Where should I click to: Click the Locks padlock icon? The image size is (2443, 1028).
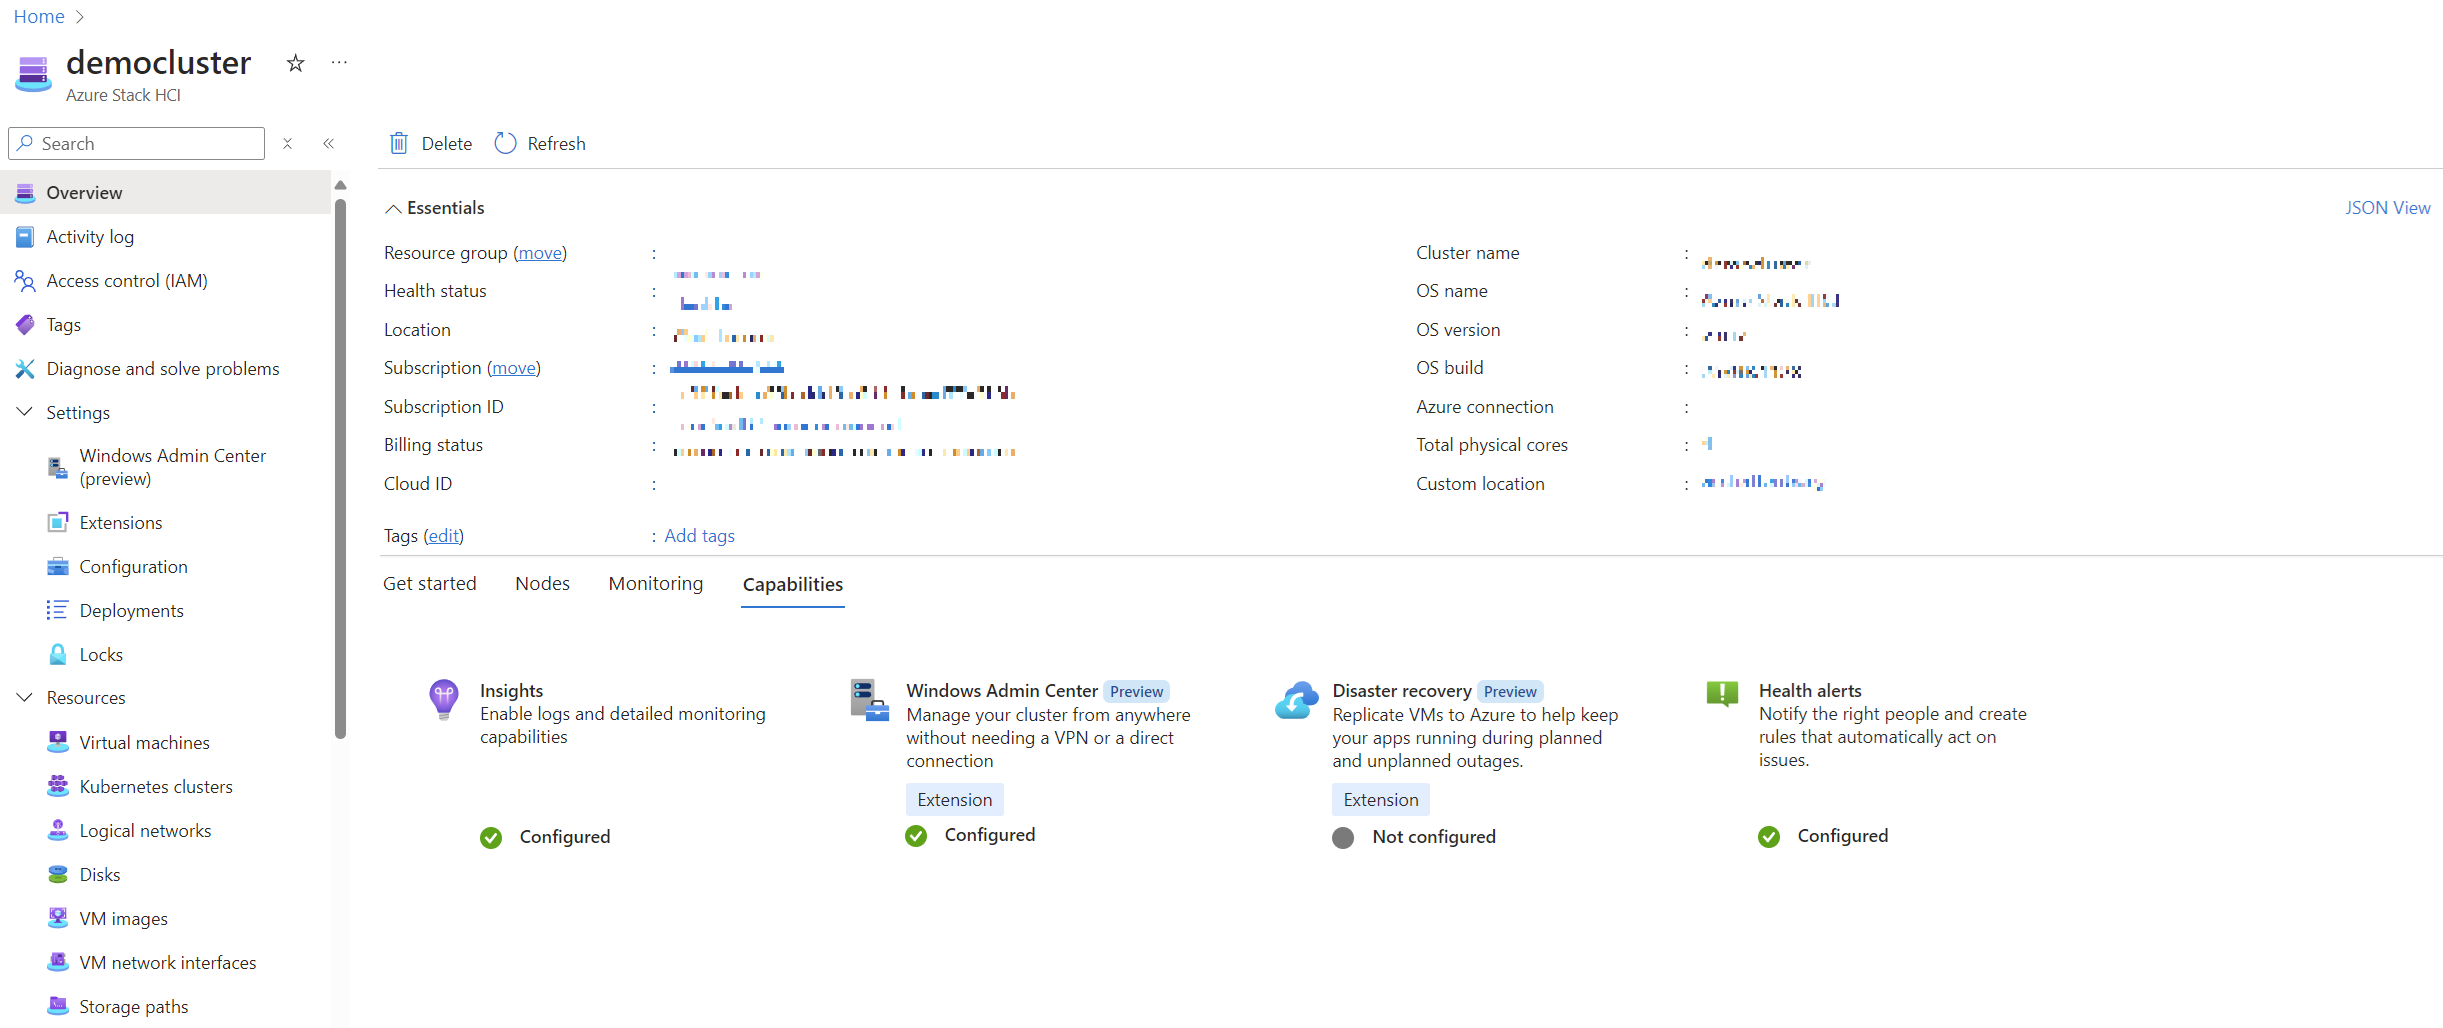[x=58, y=655]
